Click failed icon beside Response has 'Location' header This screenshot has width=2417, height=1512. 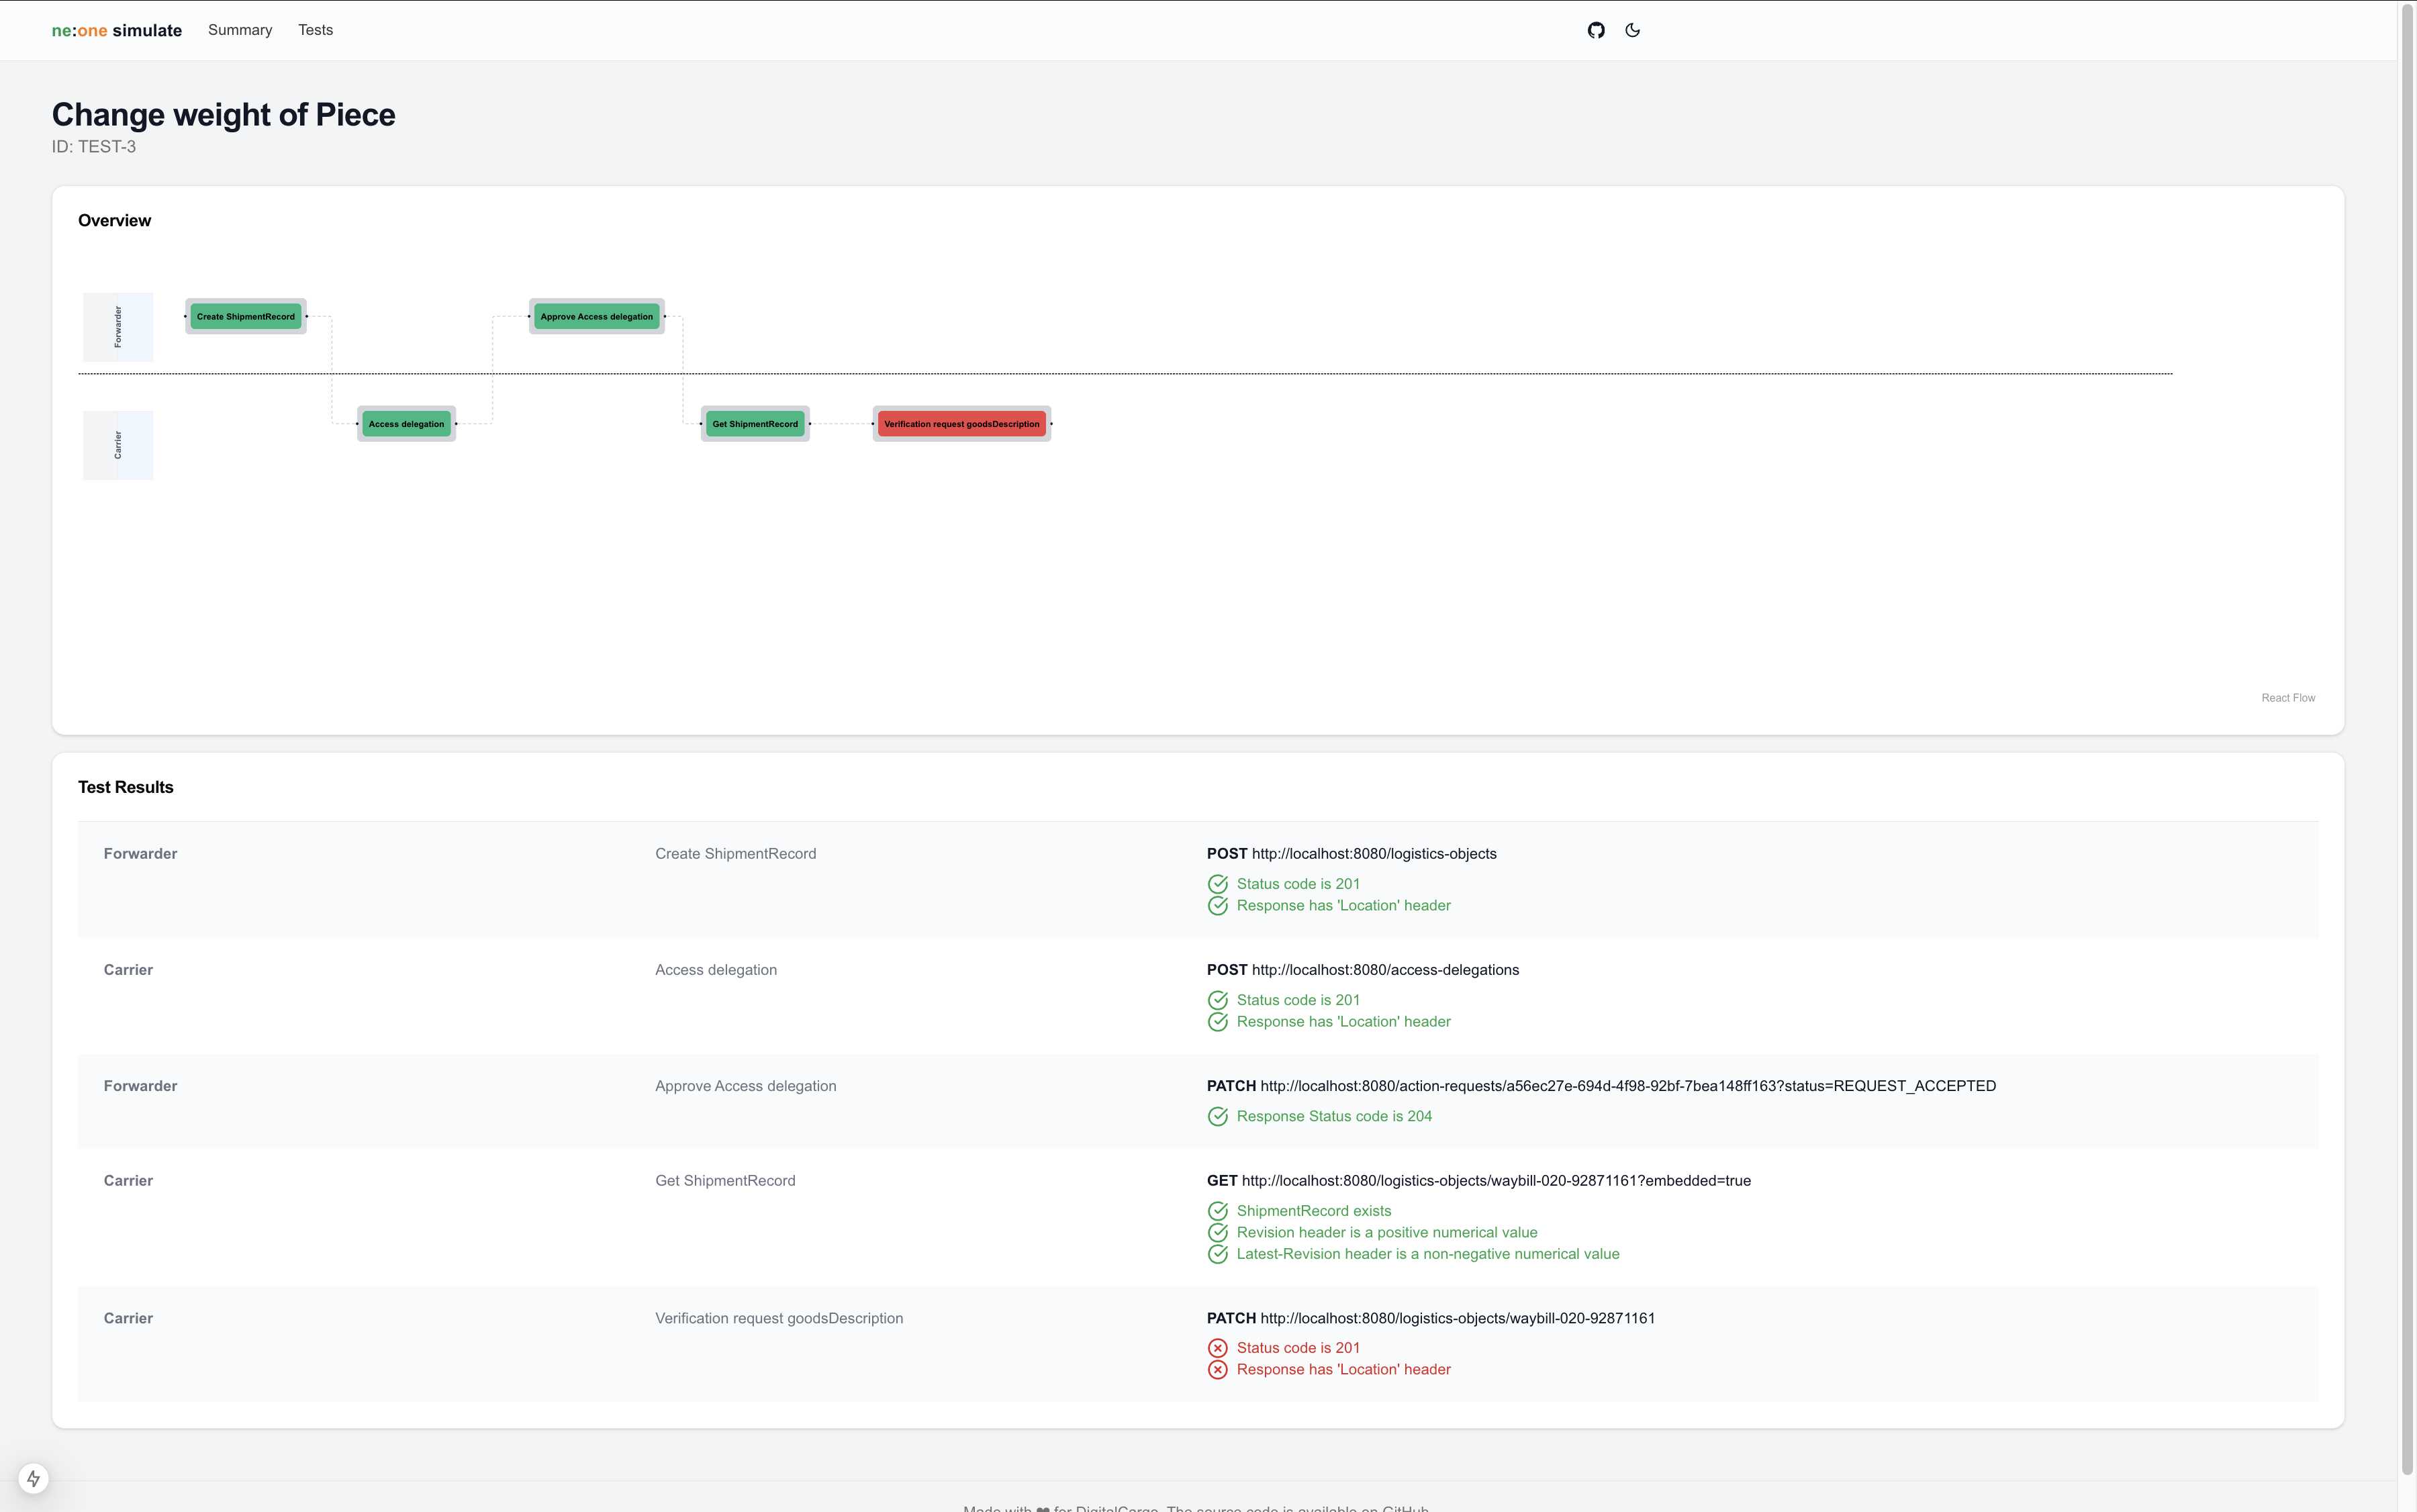point(1217,1370)
